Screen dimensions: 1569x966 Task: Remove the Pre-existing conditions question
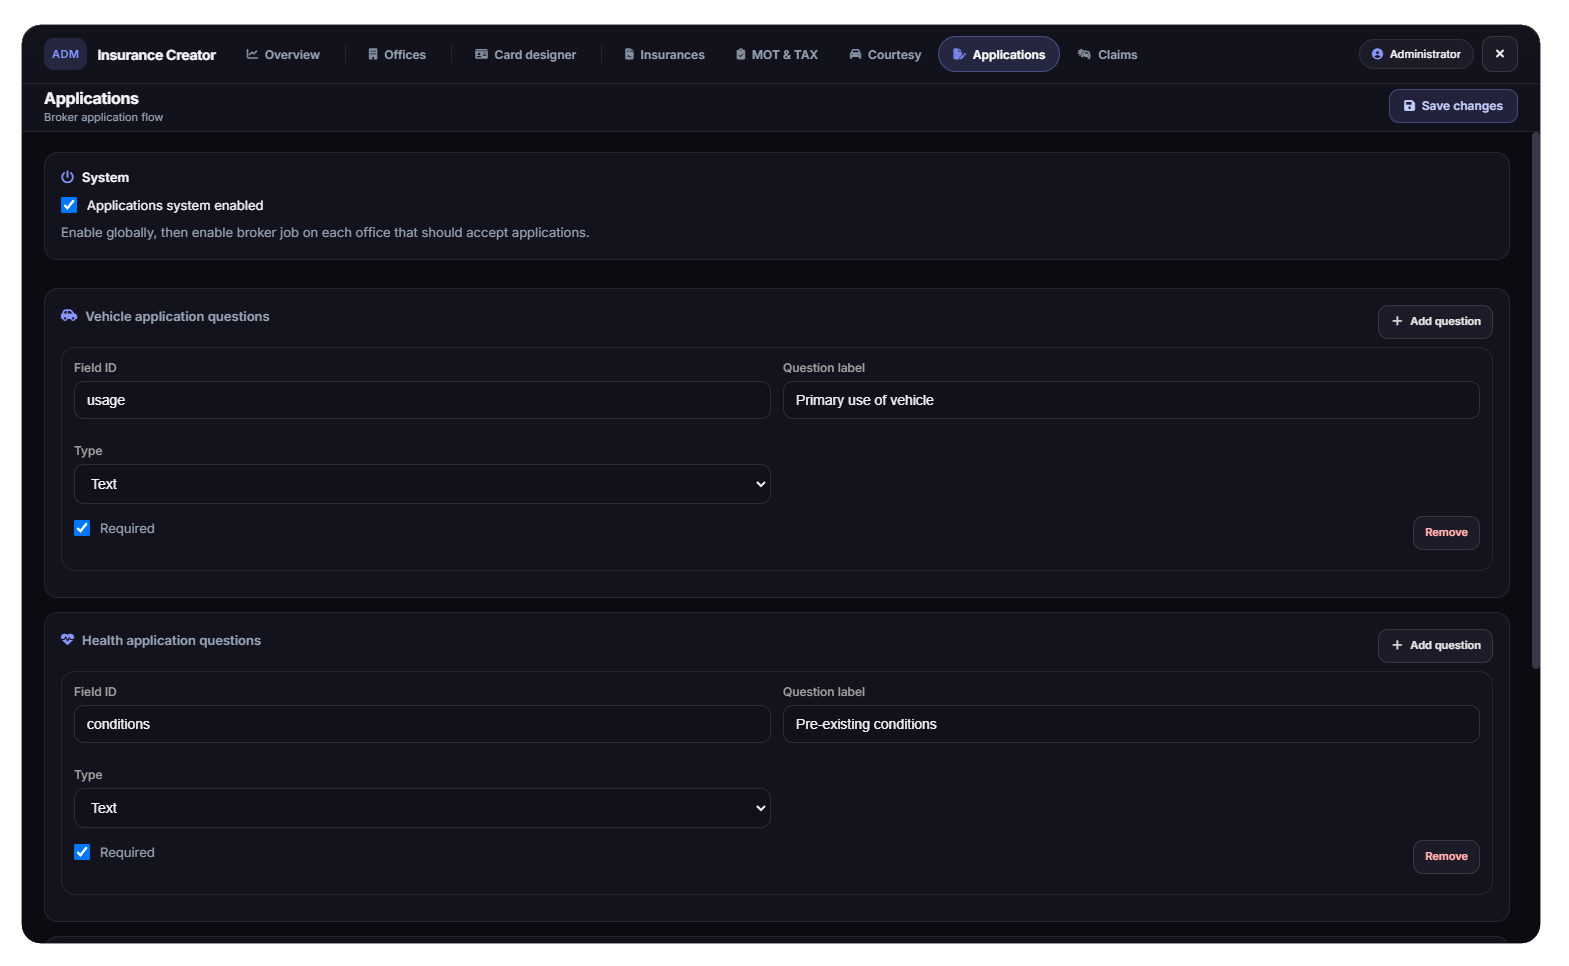1446,857
